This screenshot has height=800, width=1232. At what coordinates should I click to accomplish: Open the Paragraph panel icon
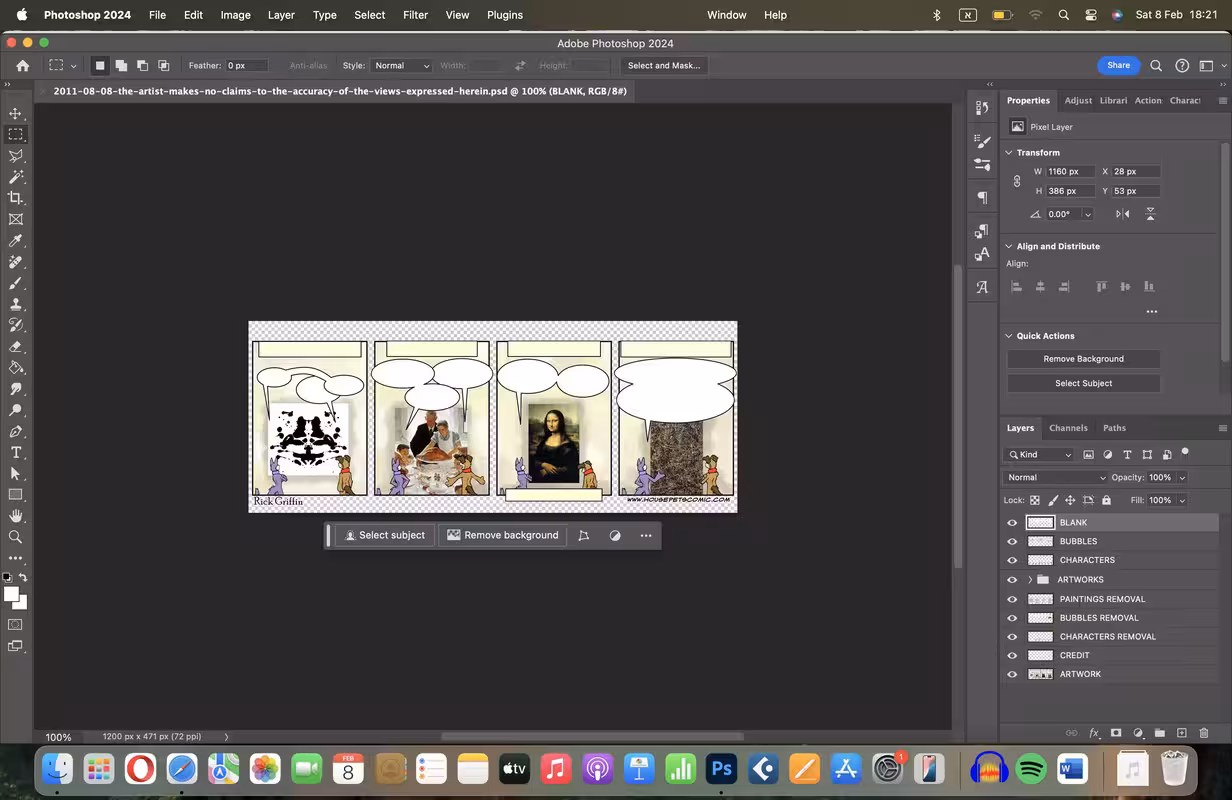[x=982, y=198]
